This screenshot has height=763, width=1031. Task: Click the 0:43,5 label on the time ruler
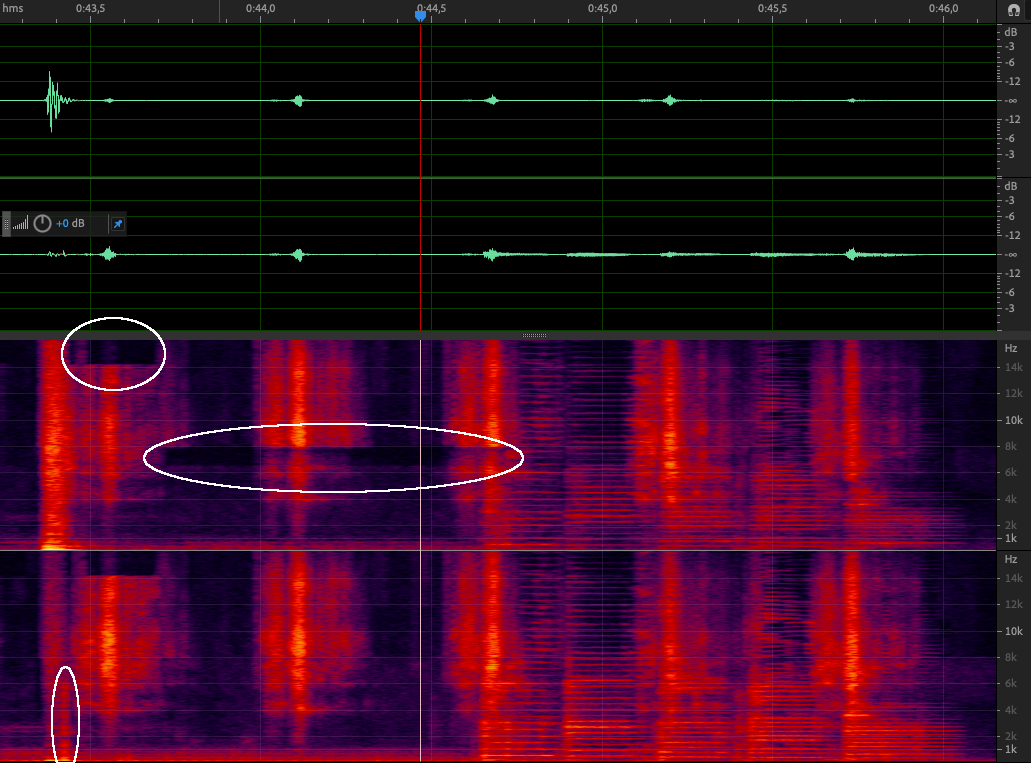[x=91, y=8]
